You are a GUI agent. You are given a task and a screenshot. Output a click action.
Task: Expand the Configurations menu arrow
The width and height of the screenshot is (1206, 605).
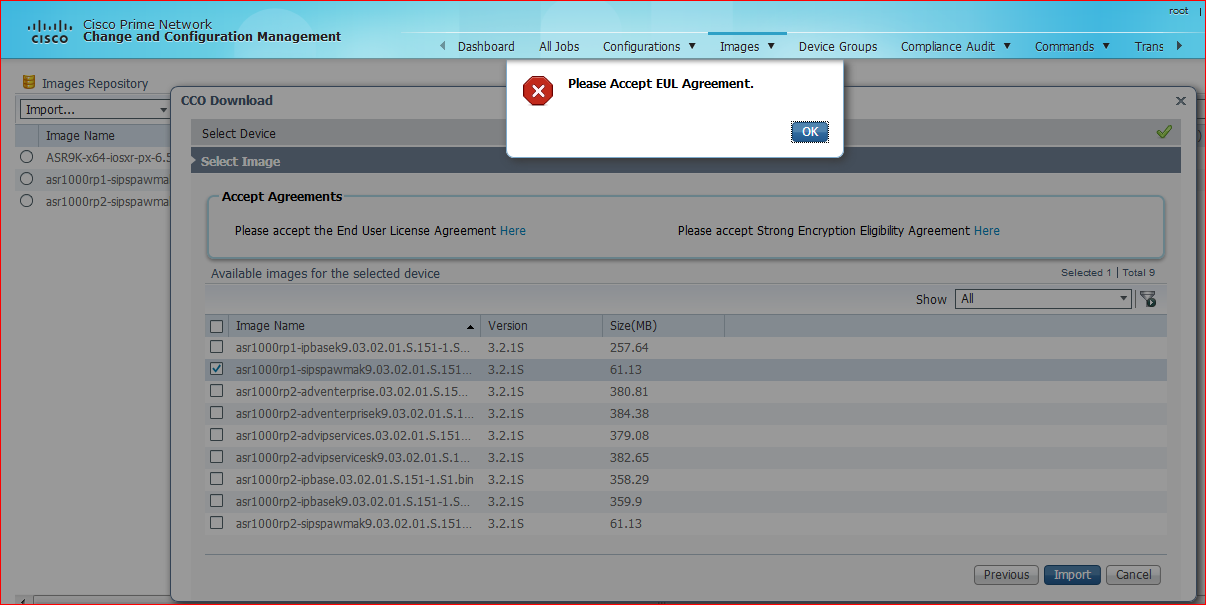(692, 46)
